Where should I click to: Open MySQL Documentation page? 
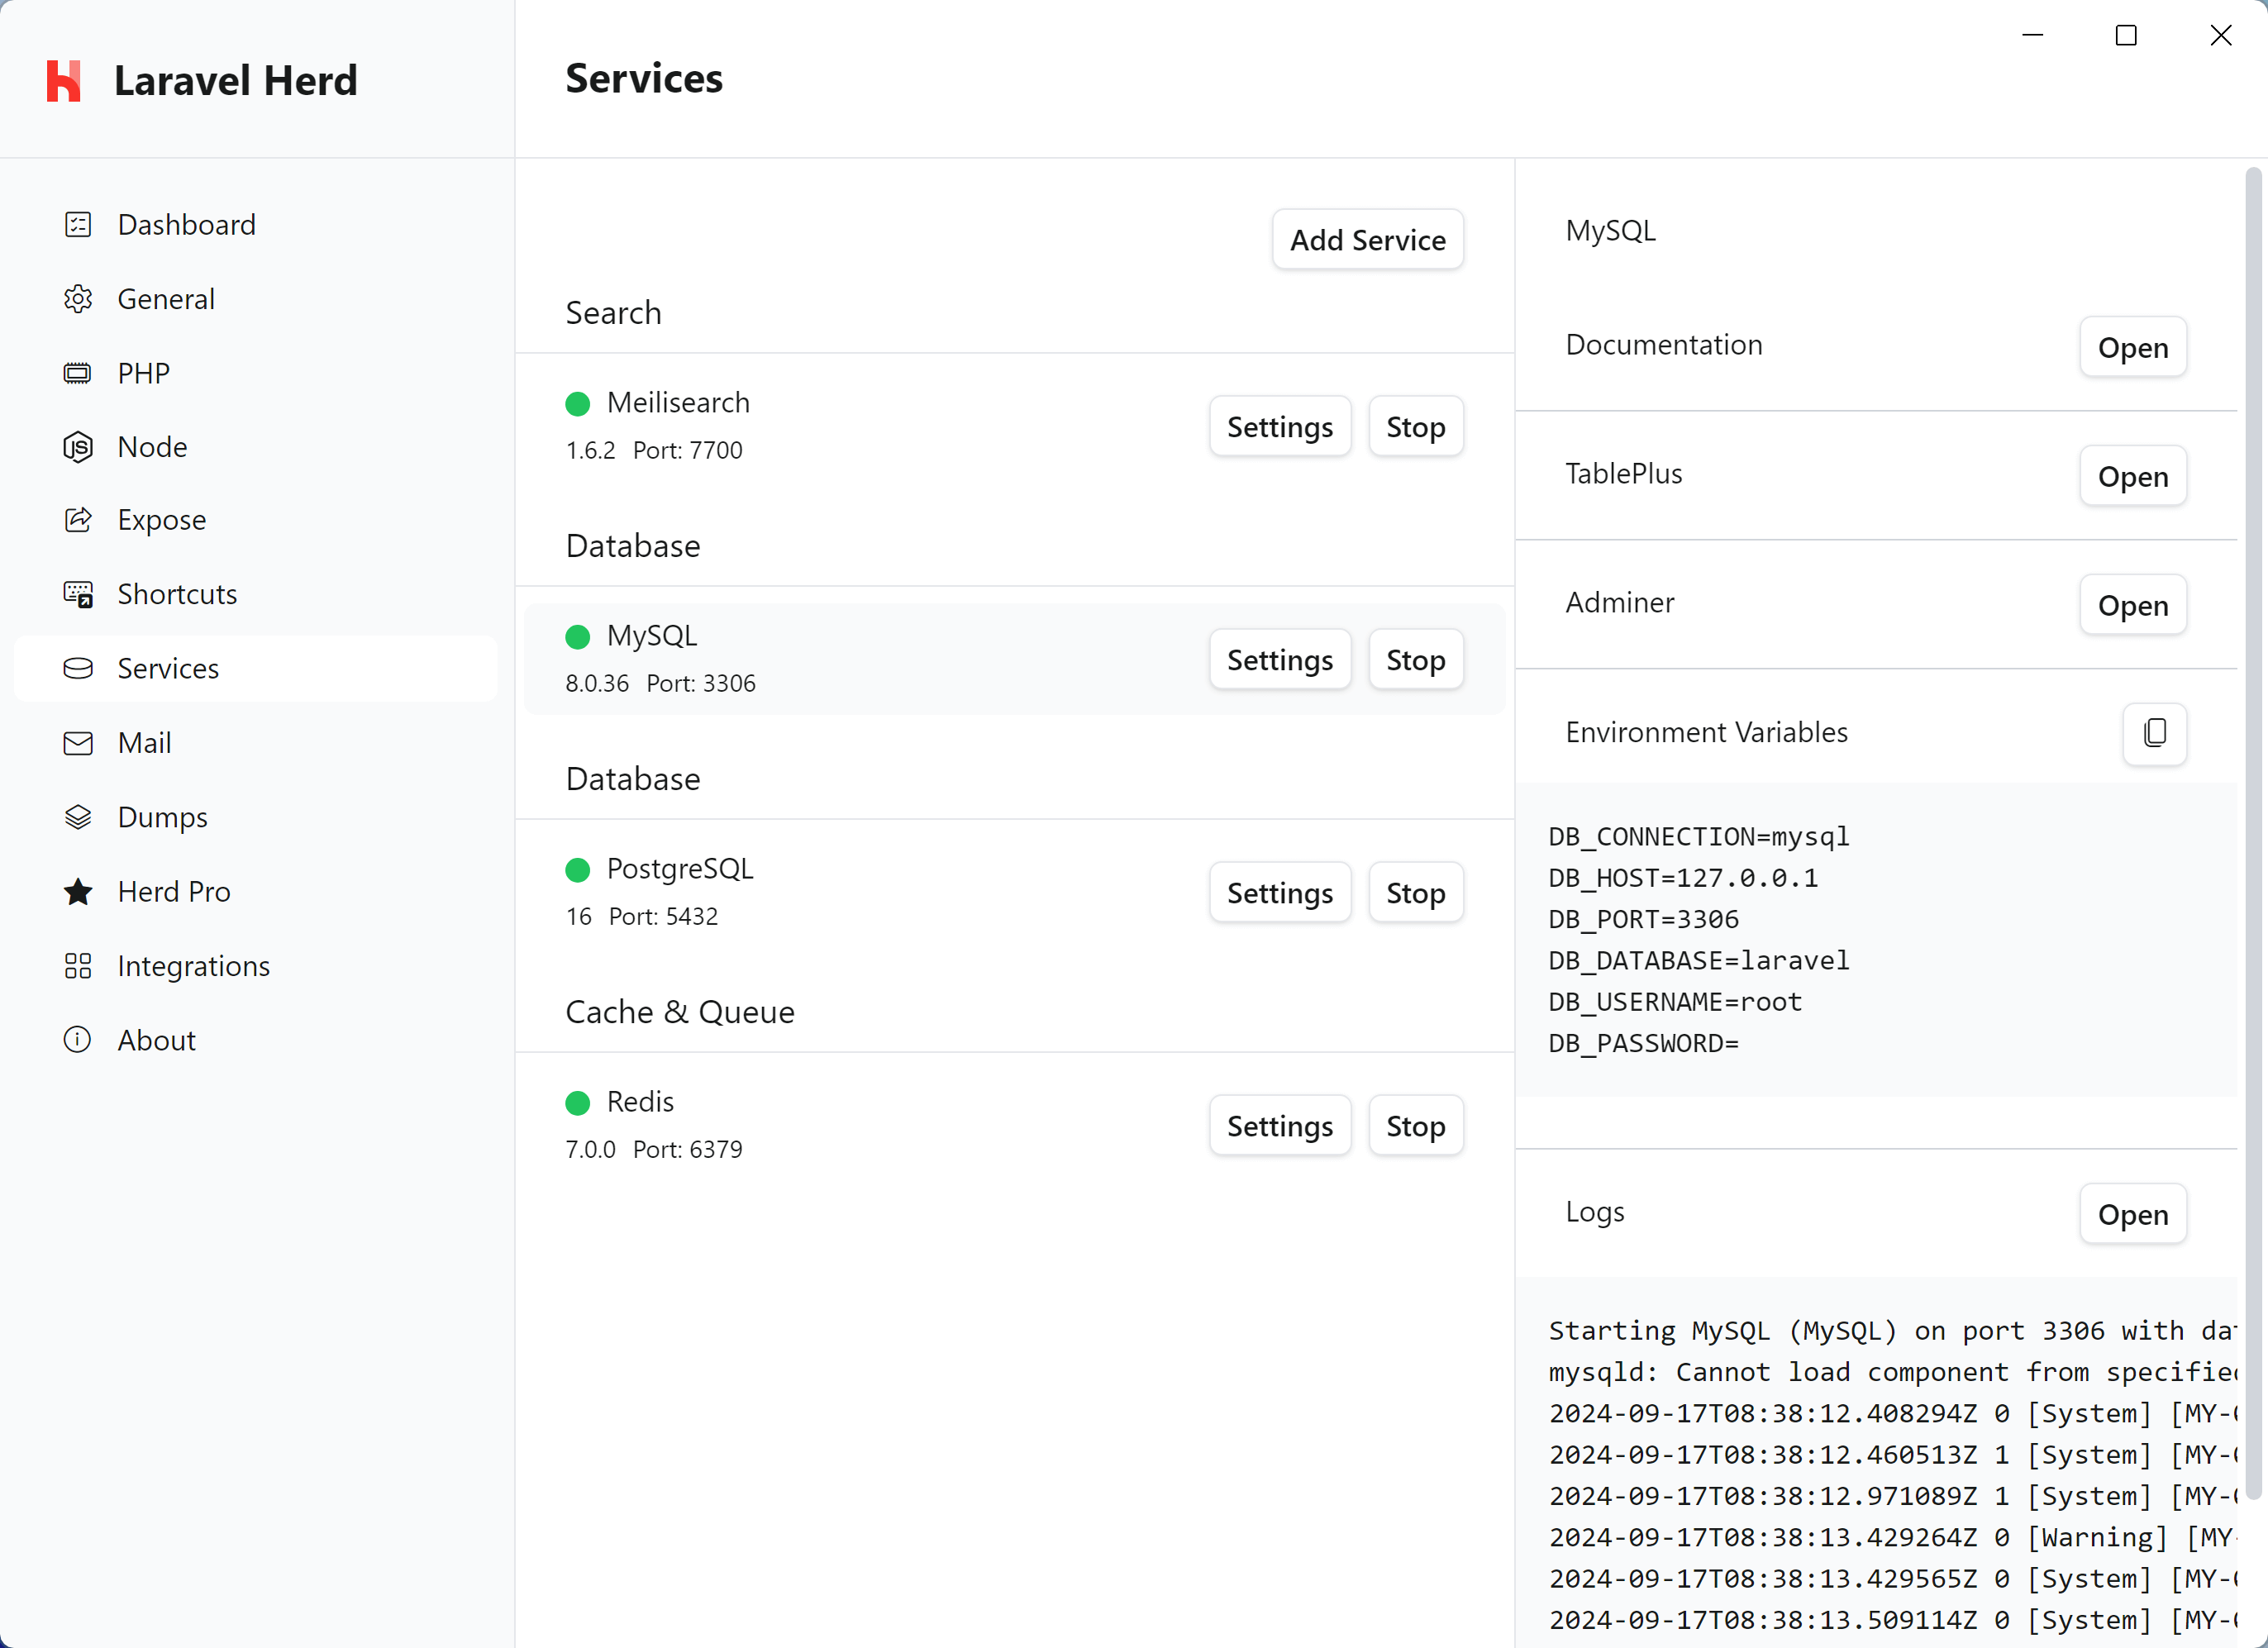coord(2132,347)
